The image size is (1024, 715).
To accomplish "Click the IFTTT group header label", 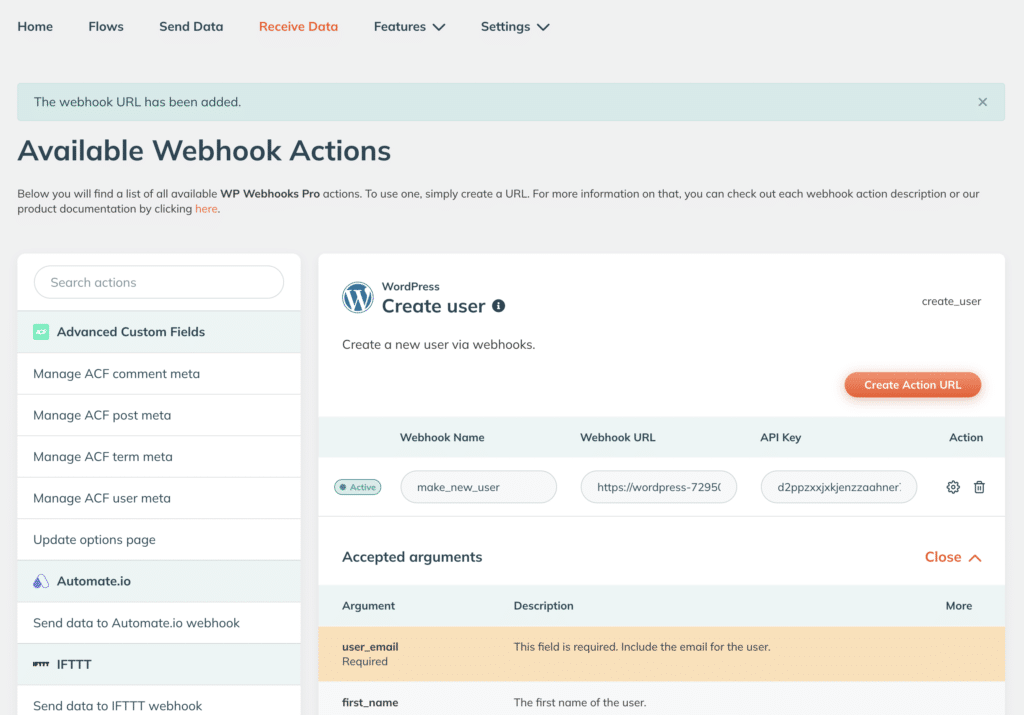I will (x=74, y=664).
